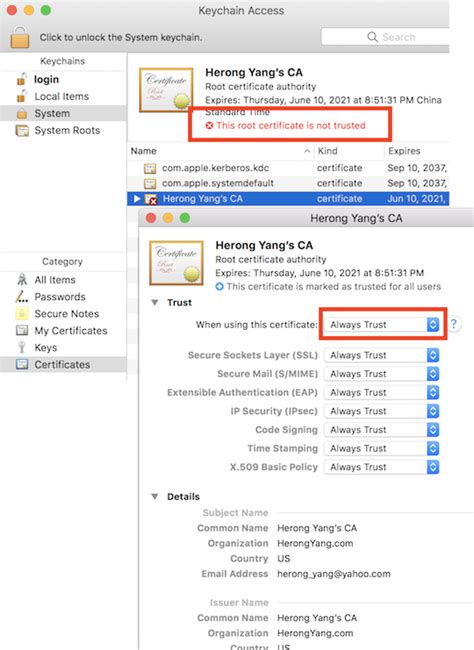Open the Code Signing trust dropdown
Screen dimensions: 474x650
point(382,430)
